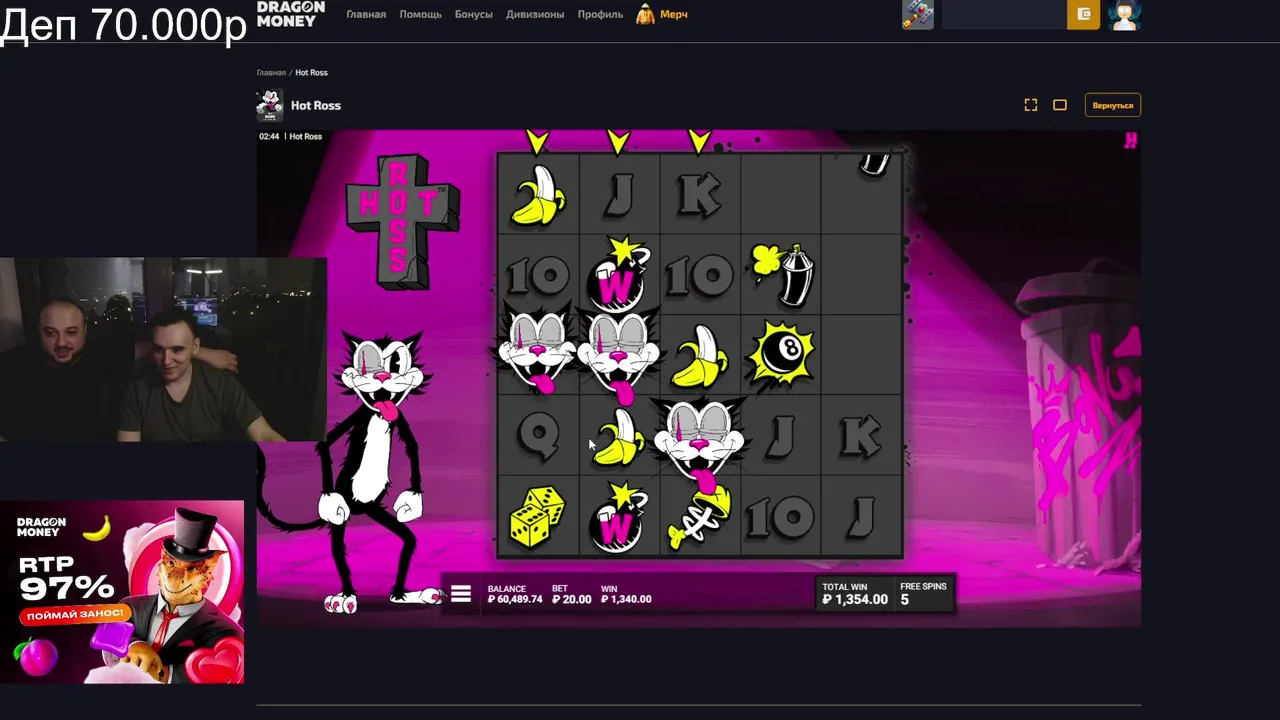Enter fullscreen mode for the game
The image size is (1280, 720).
pyautogui.click(x=1031, y=105)
